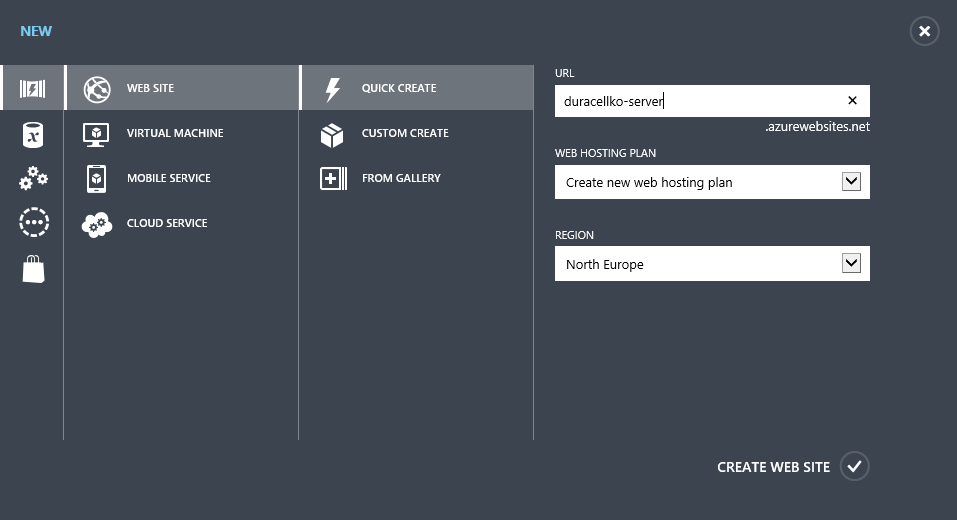This screenshot has width=957, height=520.
Task: Click the CREATE WEB SITE button label
Action: (773, 468)
